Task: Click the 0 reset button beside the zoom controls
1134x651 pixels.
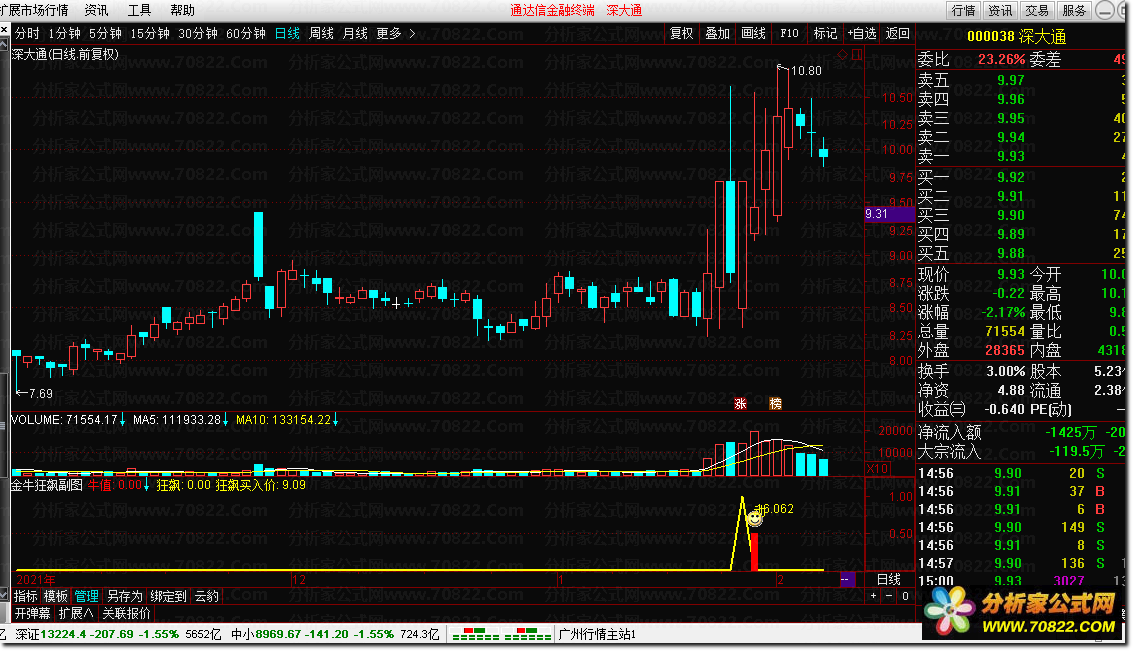Action: (905, 596)
